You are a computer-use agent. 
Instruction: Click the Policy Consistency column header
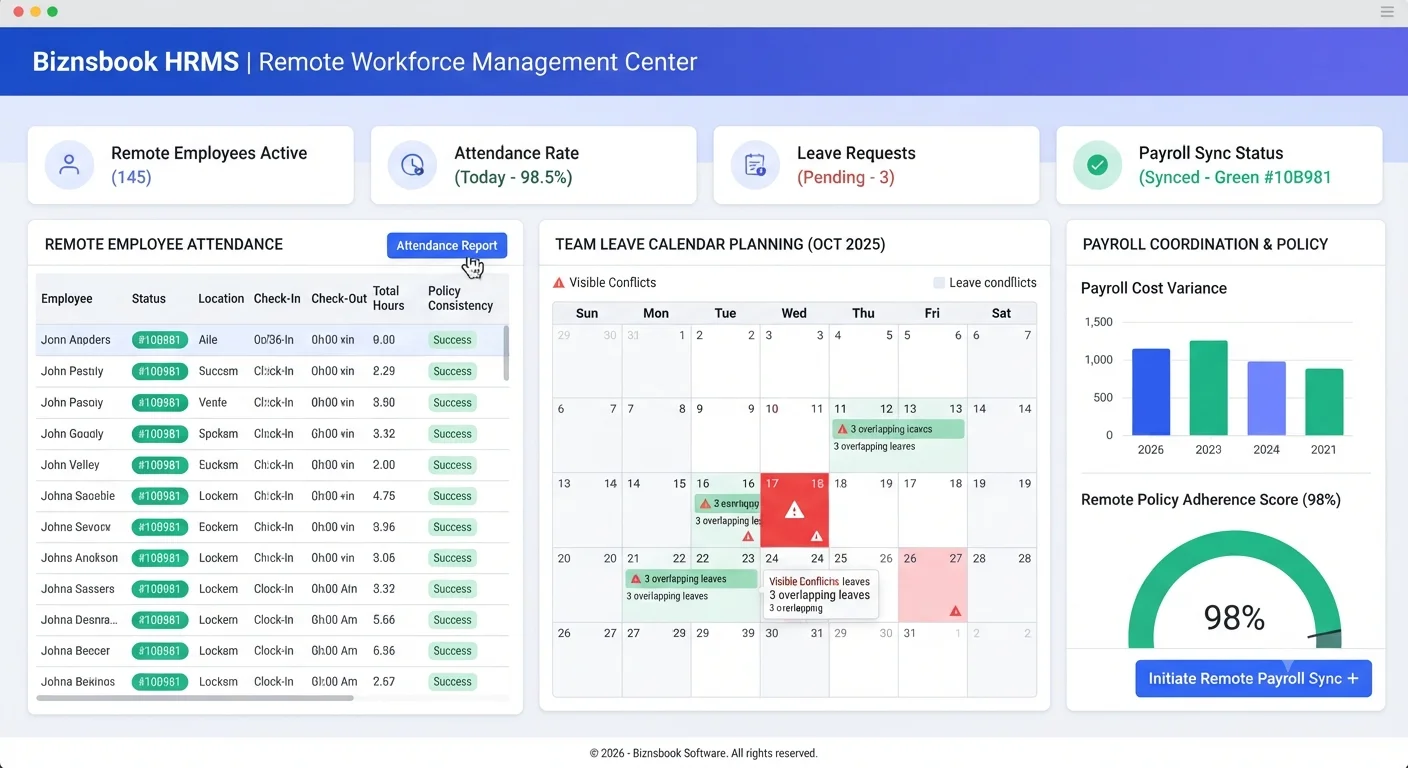(460, 298)
